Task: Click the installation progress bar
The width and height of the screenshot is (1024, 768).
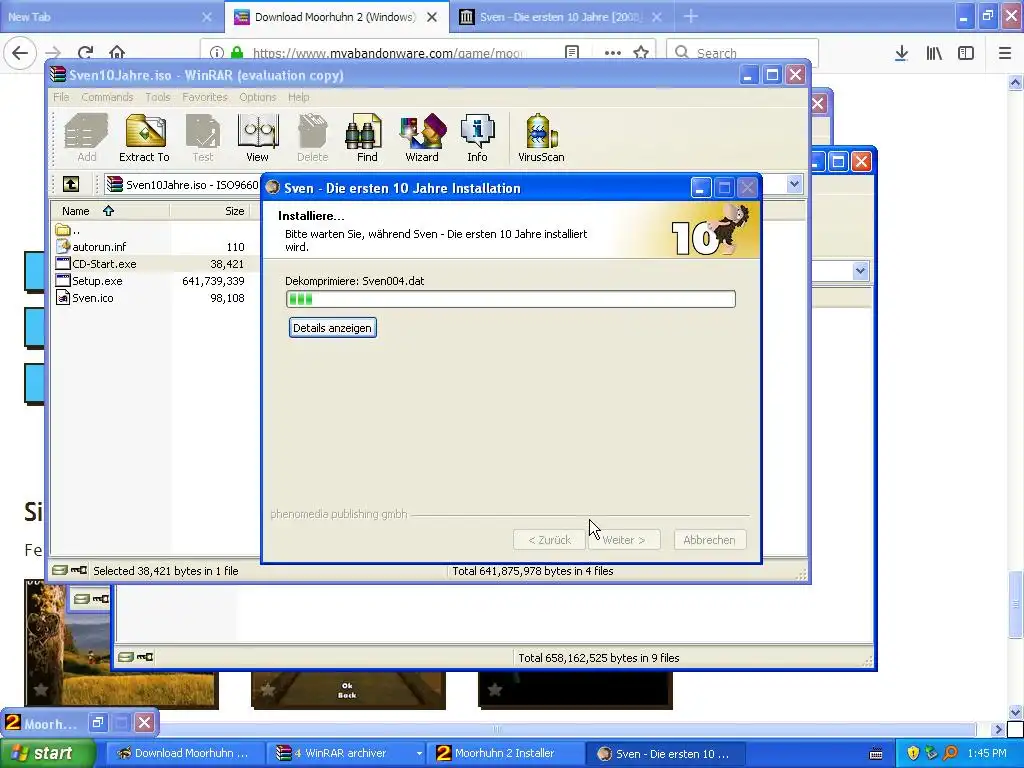Action: [511, 299]
